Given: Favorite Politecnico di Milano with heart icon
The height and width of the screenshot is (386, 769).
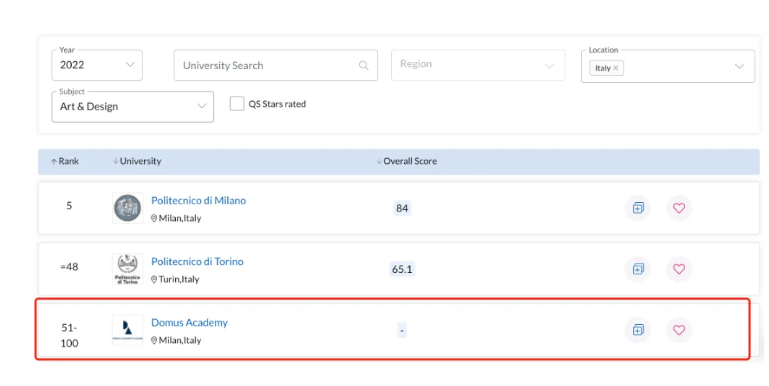Looking at the screenshot, I should pyautogui.click(x=679, y=208).
